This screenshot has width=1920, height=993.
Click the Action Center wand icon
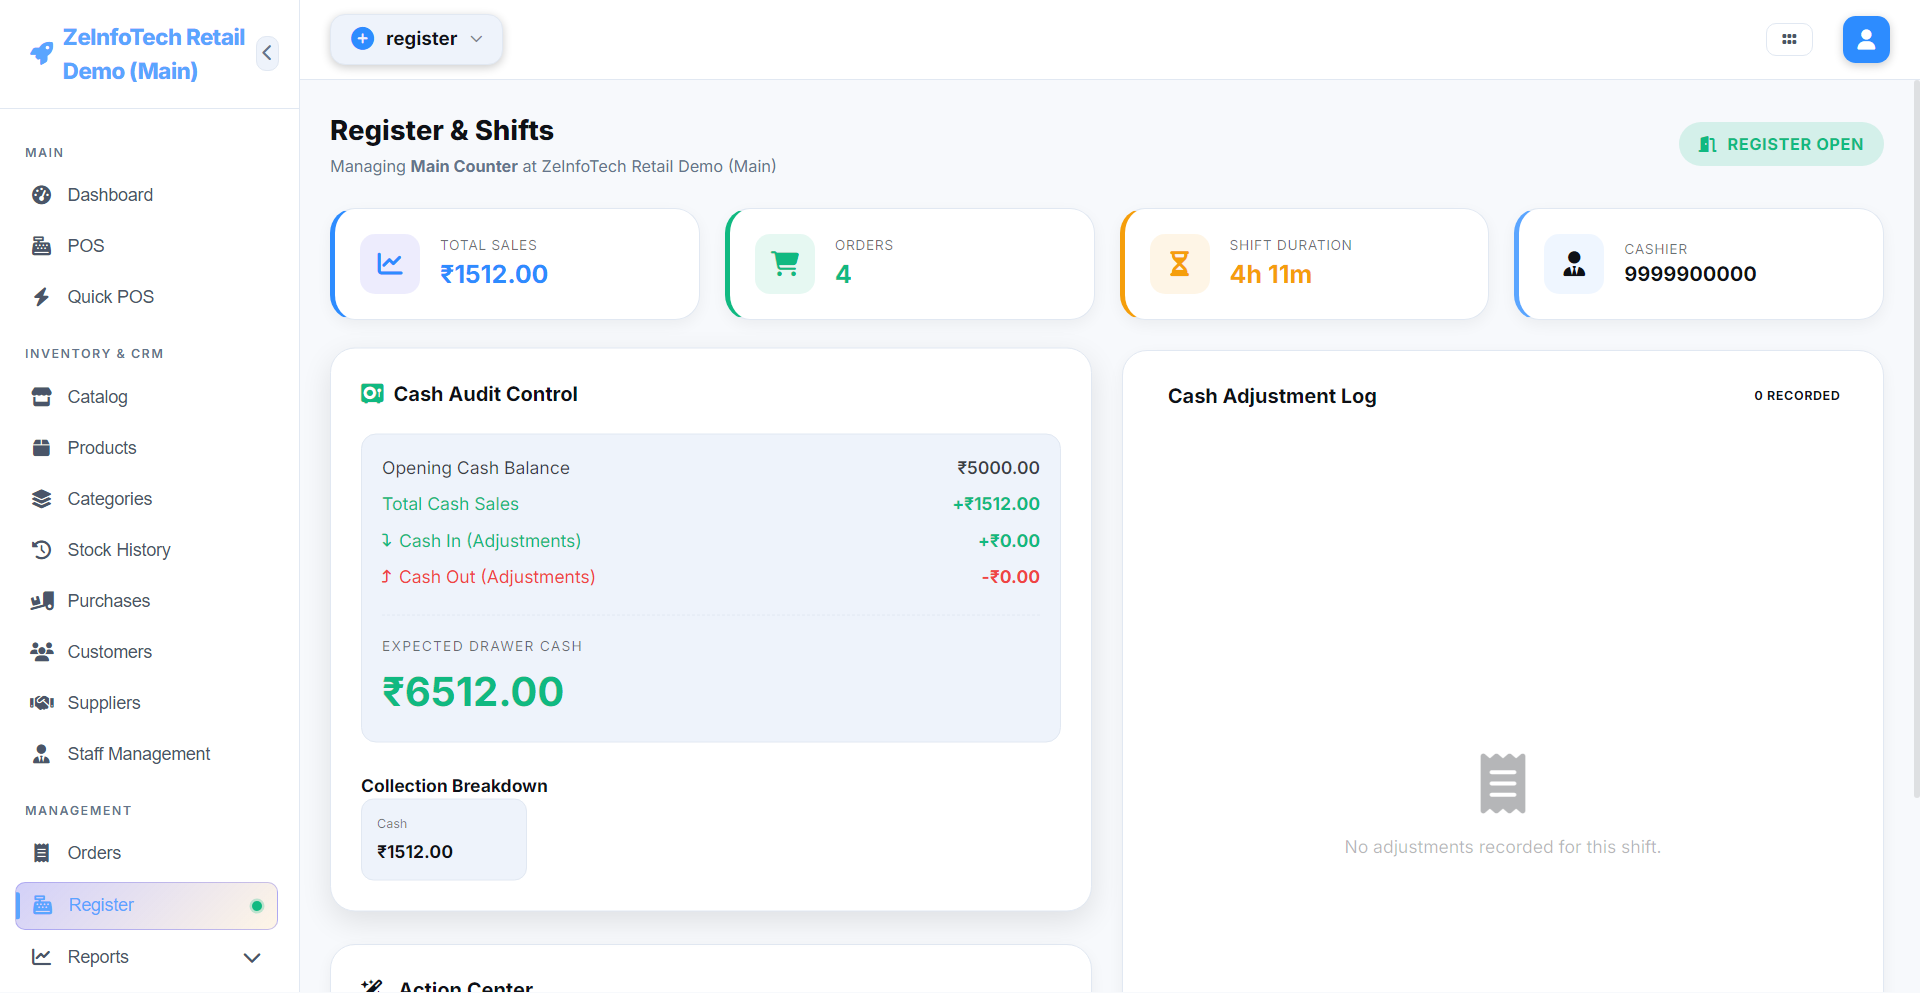(x=372, y=987)
